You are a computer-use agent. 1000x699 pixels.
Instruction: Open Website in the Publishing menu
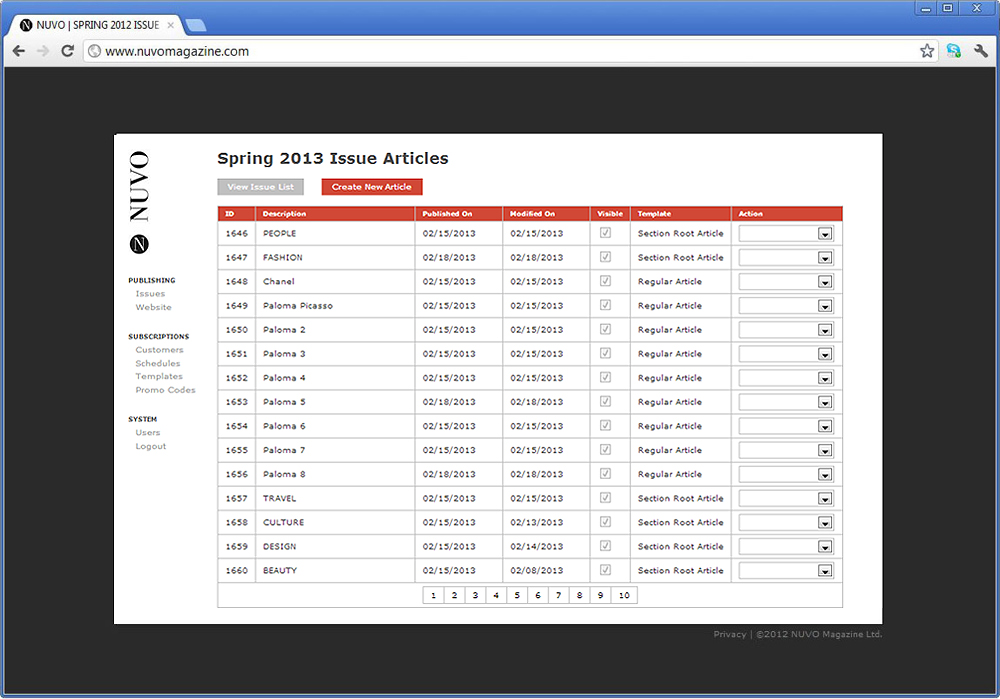pos(153,307)
